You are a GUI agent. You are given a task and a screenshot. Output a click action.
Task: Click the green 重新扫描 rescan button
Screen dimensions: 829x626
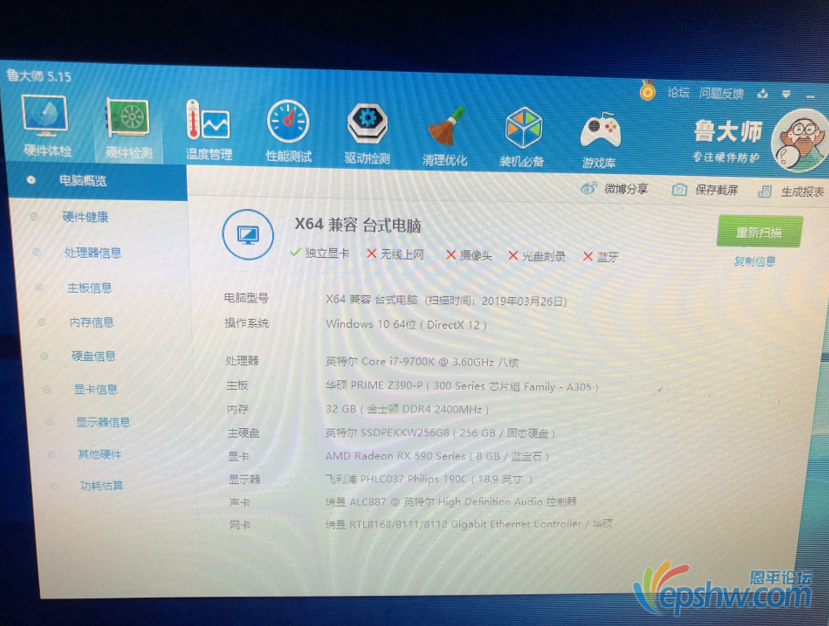pyautogui.click(x=759, y=232)
